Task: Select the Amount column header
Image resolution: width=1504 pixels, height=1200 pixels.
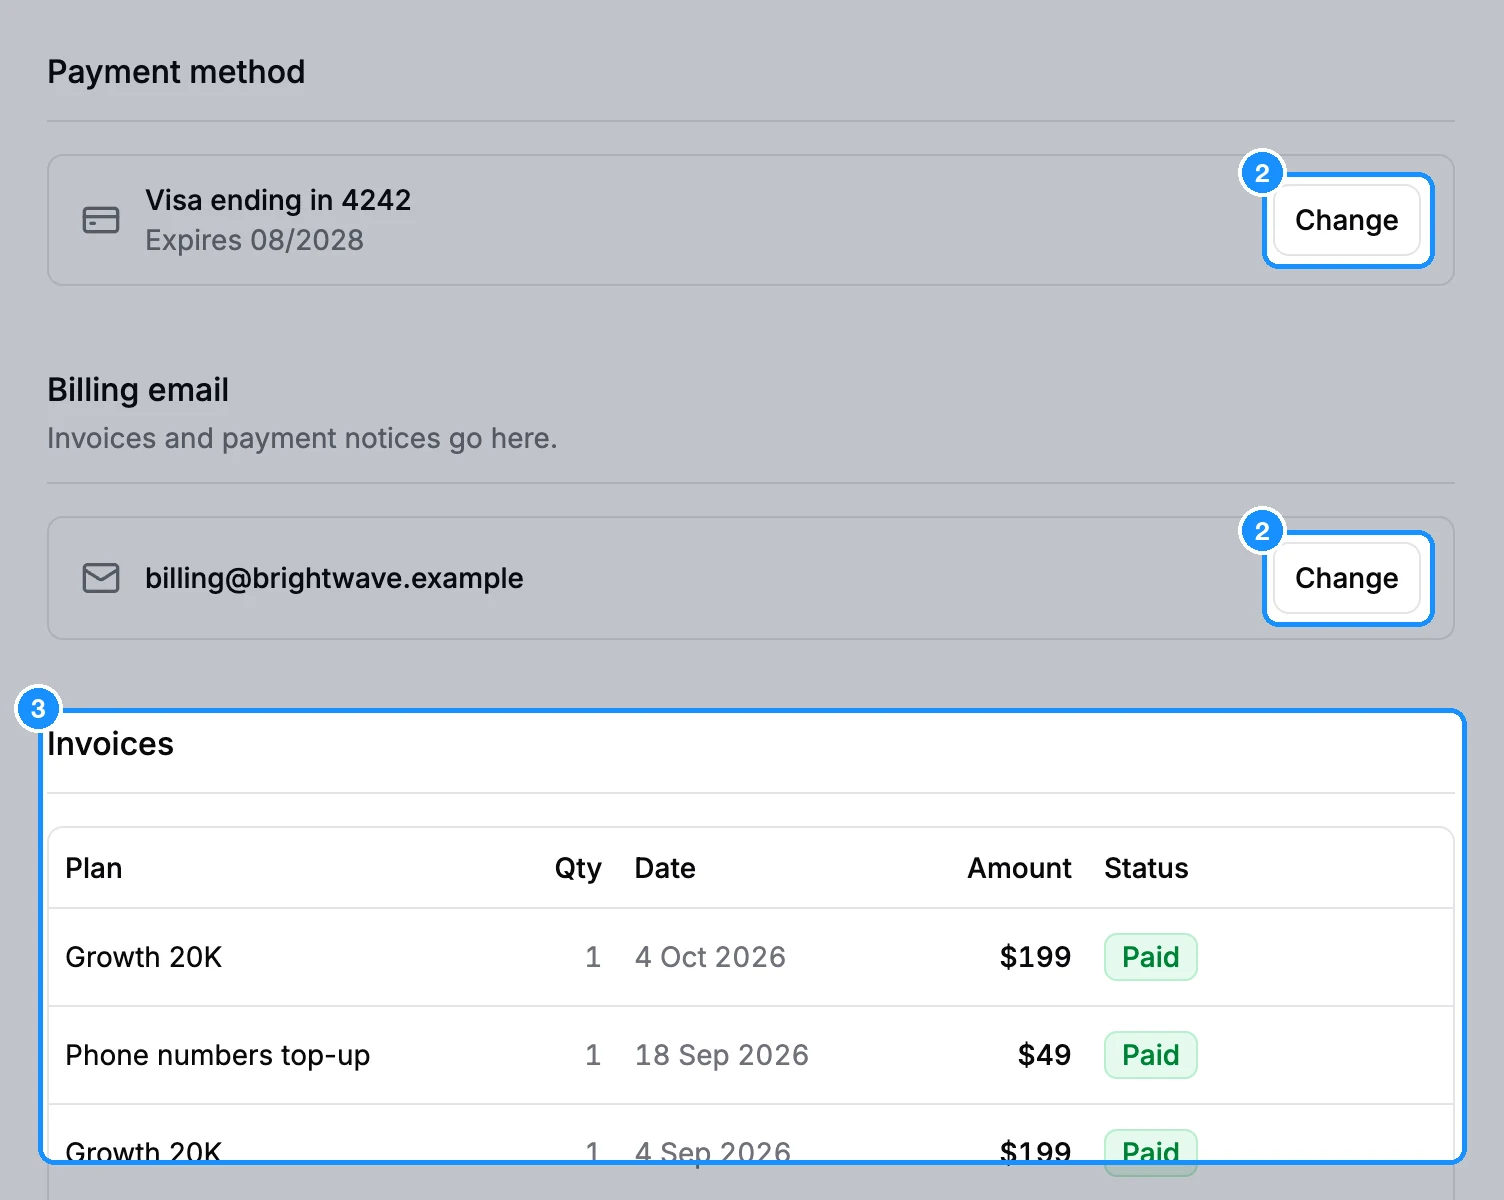Action: tap(1019, 868)
